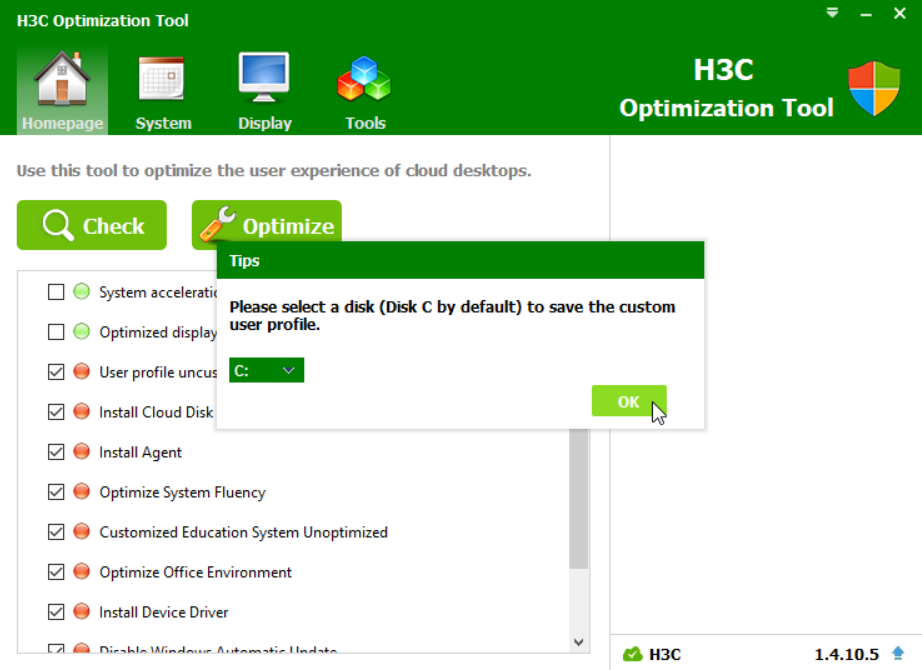Open the Tools tab
Screen dimensions: 922x670
365,91
